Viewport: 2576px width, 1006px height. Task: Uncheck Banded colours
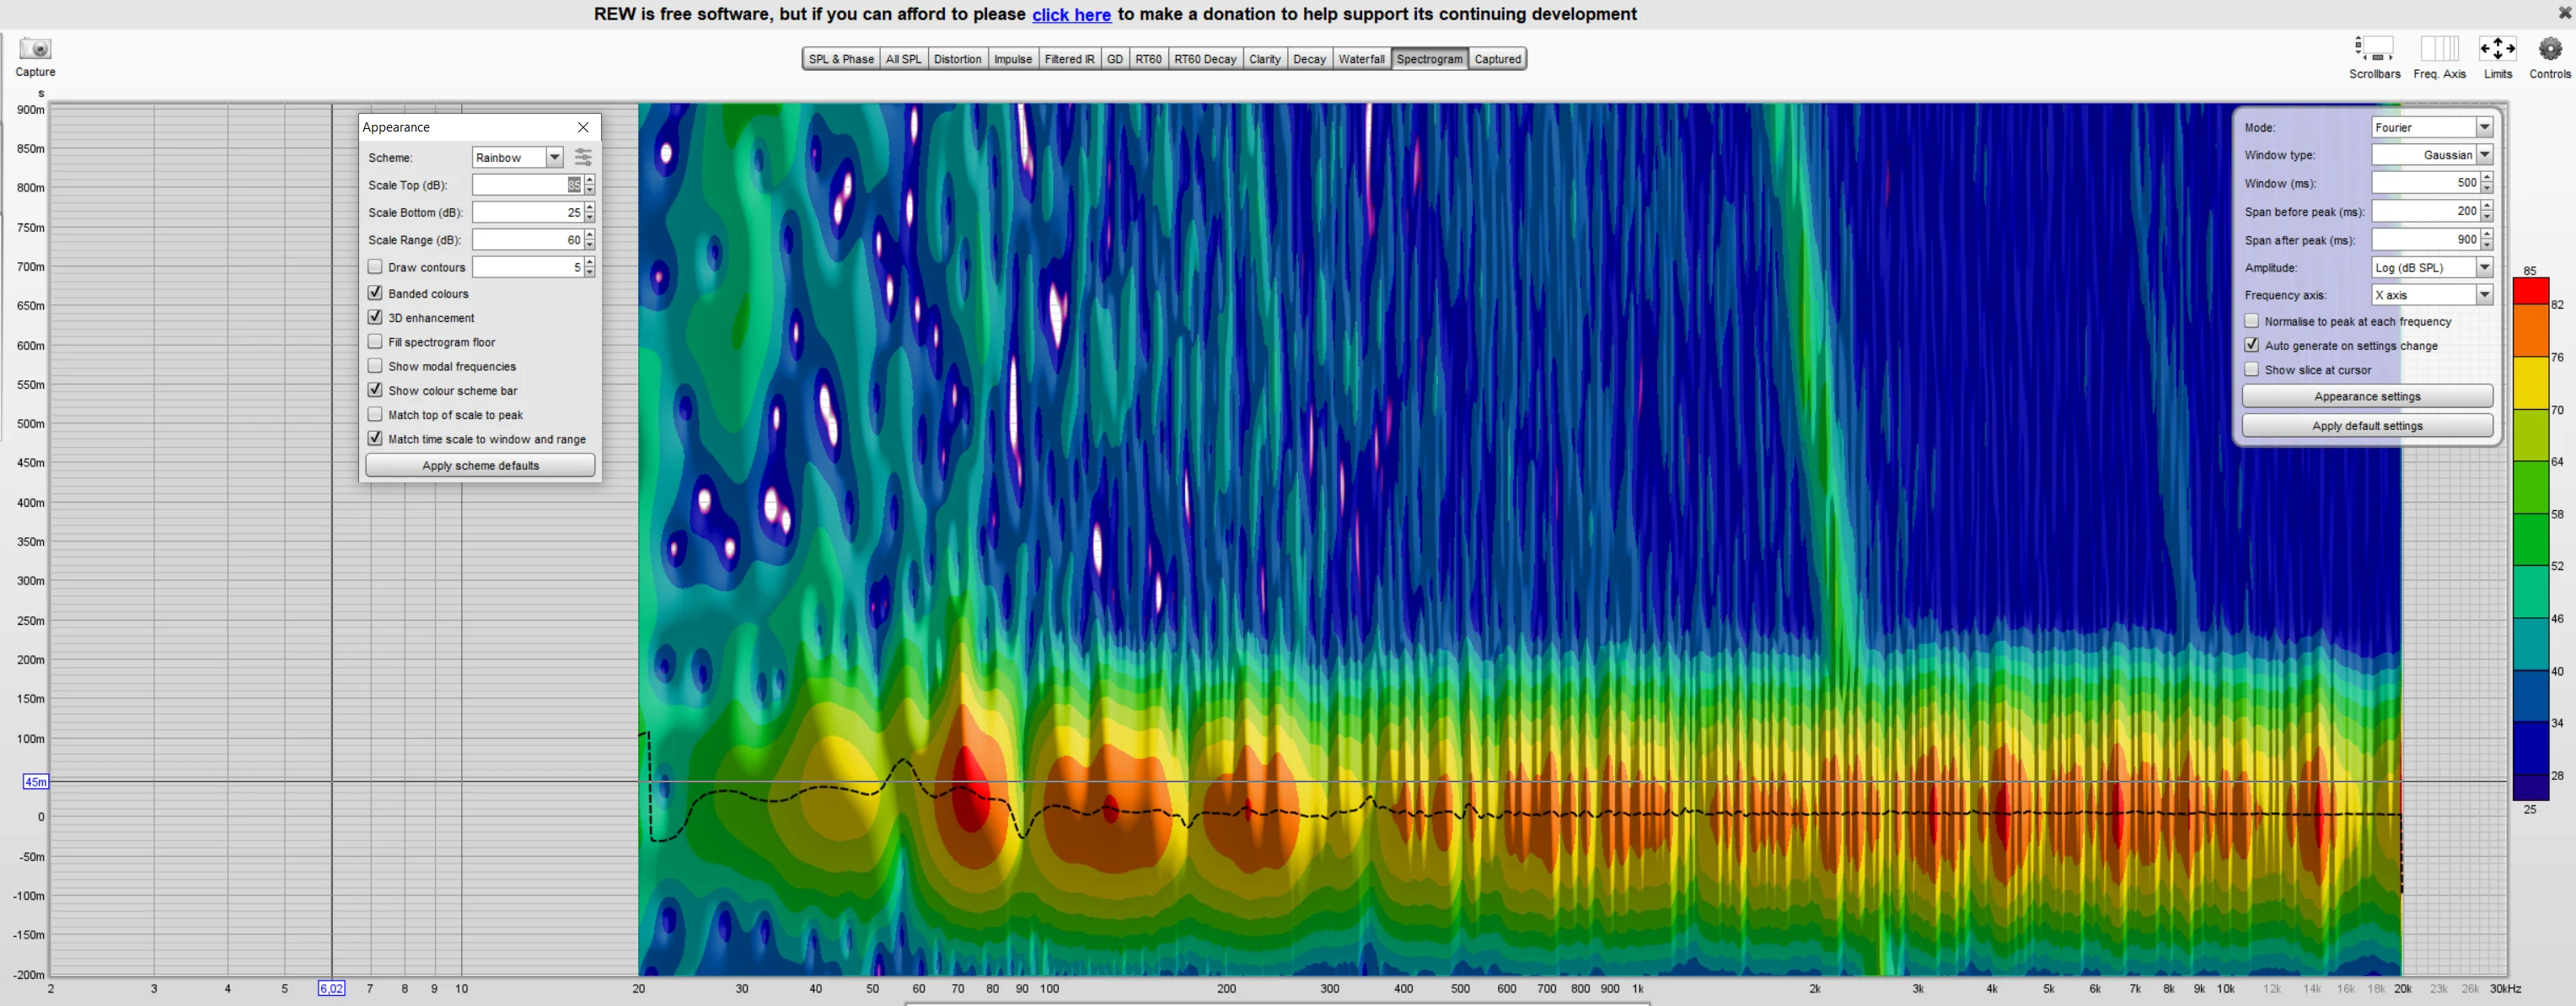(x=375, y=293)
